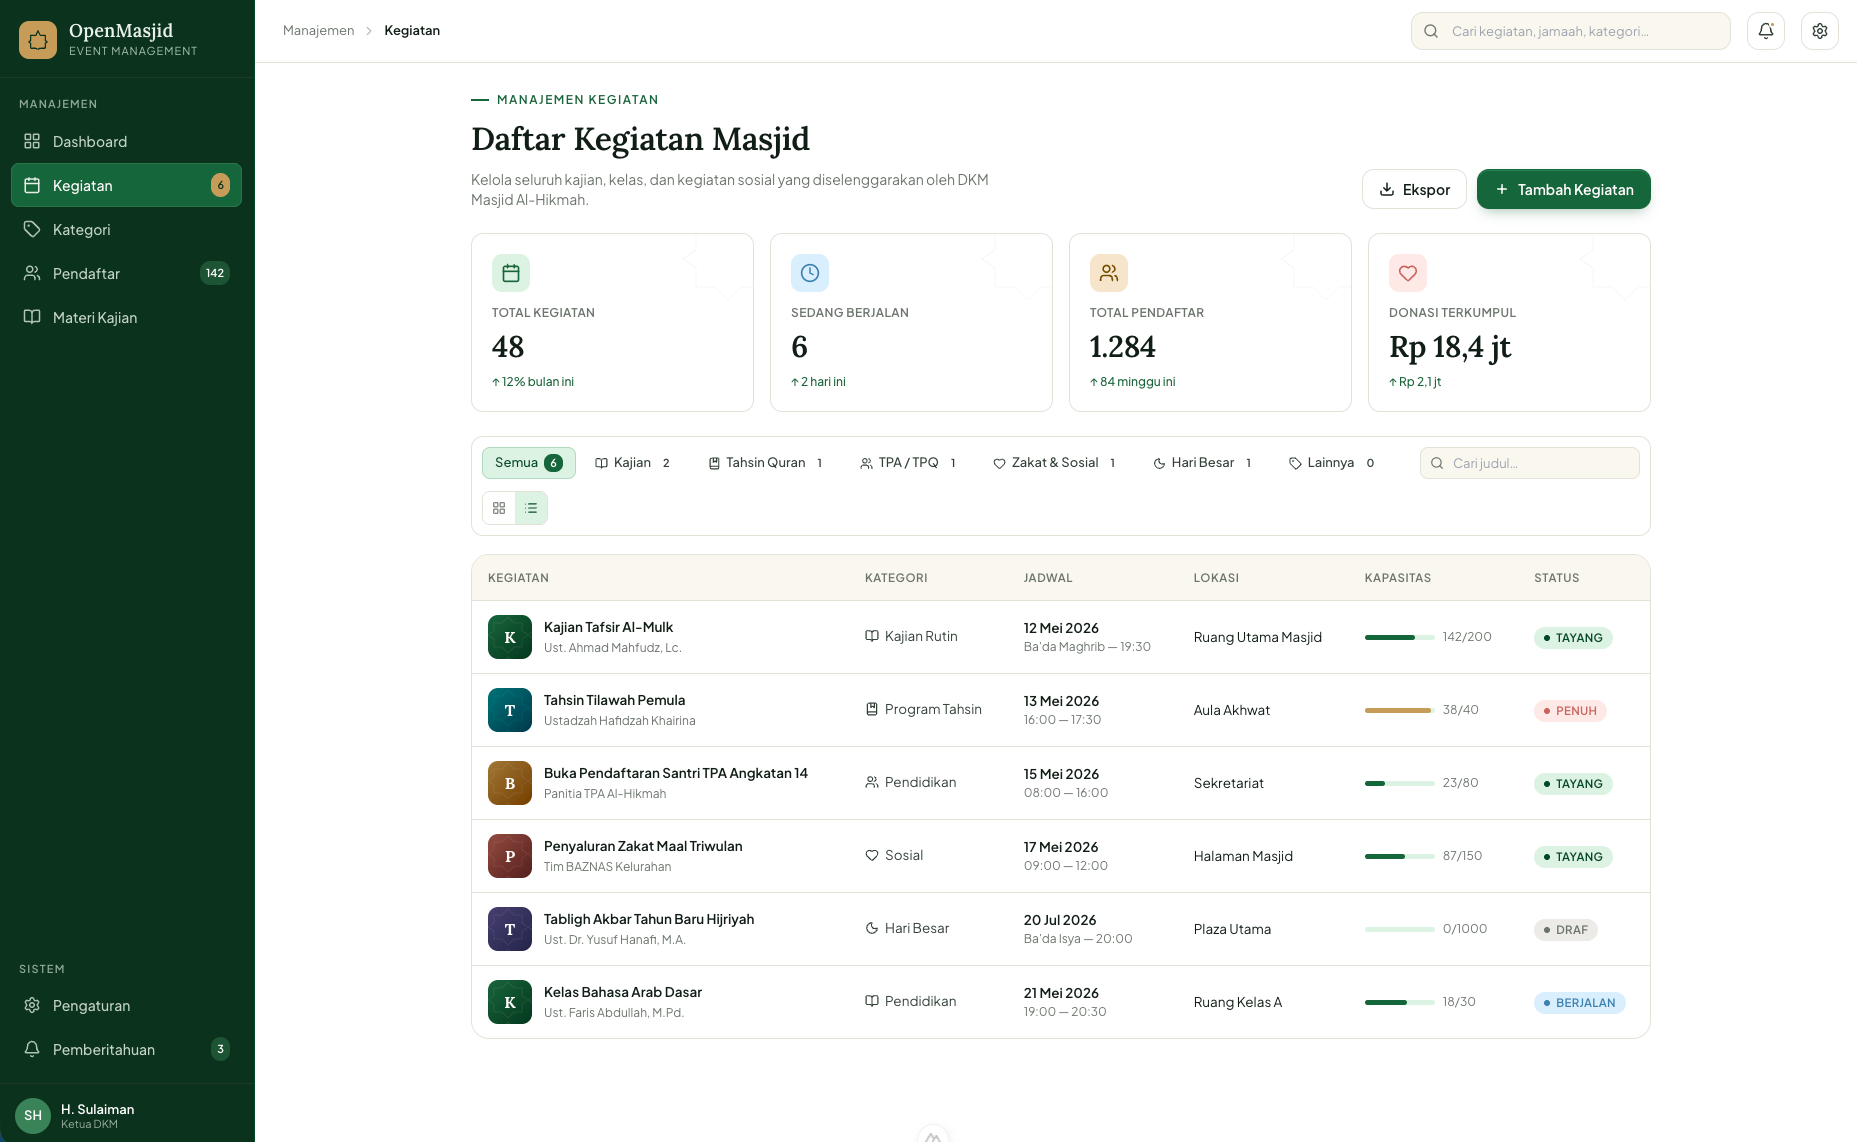Filter by Zakat & Sosial tab

[x=1054, y=463]
